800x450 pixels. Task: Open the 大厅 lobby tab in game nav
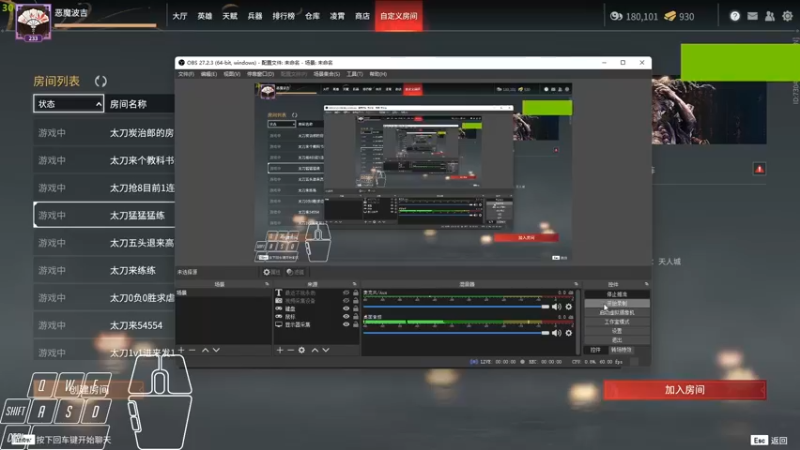pyautogui.click(x=180, y=16)
